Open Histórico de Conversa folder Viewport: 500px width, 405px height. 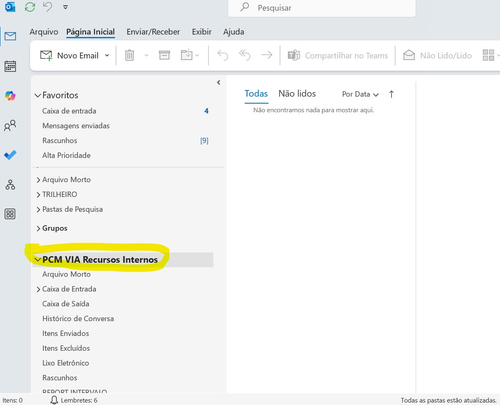78,319
